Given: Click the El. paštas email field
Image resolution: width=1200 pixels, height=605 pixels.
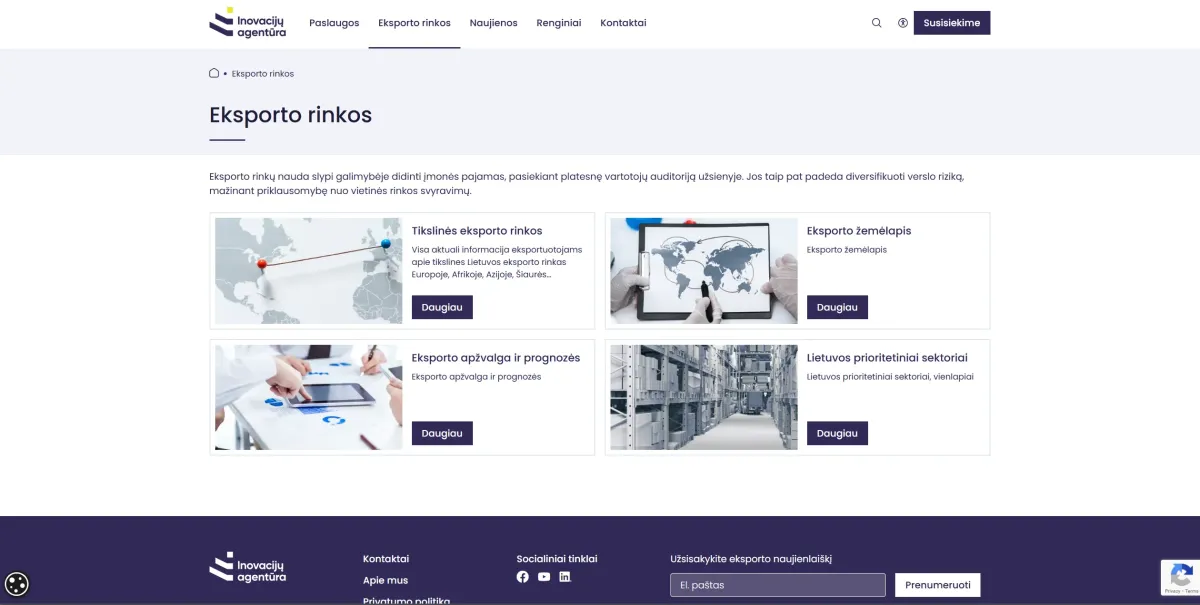Looking at the screenshot, I should click(777, 585).
